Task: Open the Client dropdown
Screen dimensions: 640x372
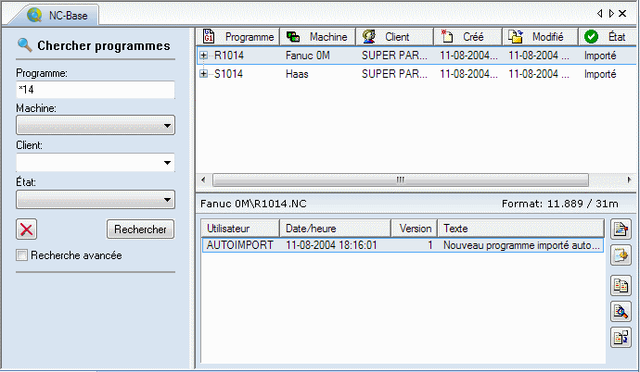Action: click(x=96, y=163)
